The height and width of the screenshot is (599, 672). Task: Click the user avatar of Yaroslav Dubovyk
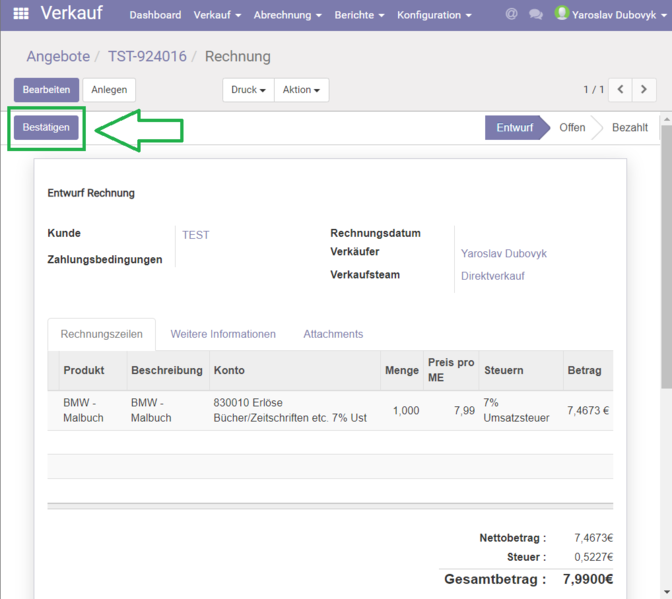[561, 13]
